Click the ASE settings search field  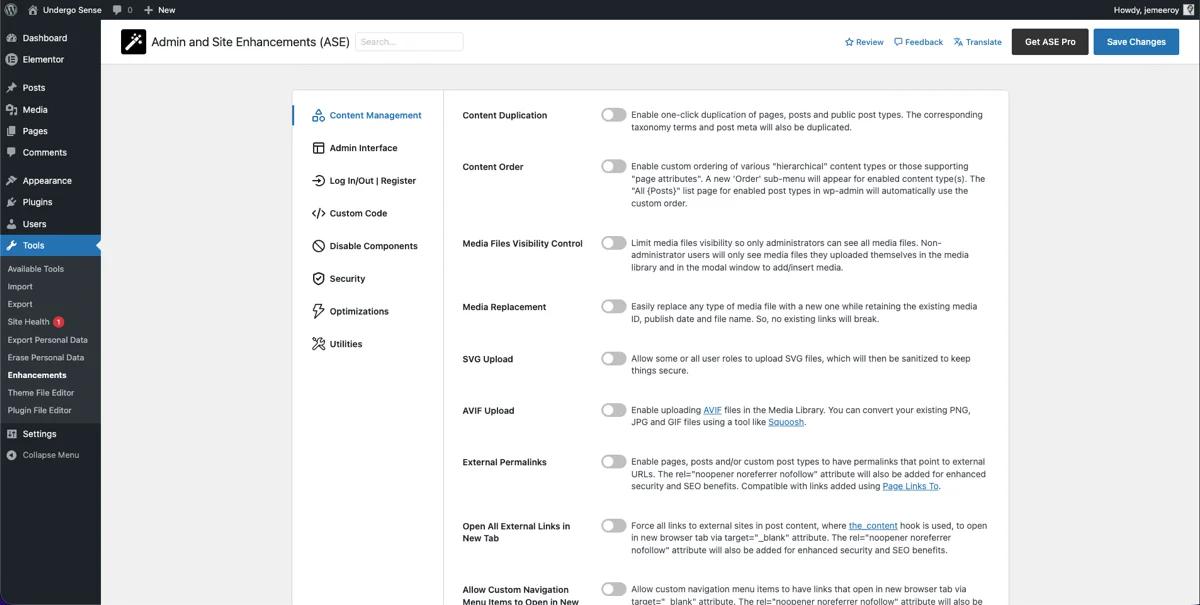click(409, 42)
